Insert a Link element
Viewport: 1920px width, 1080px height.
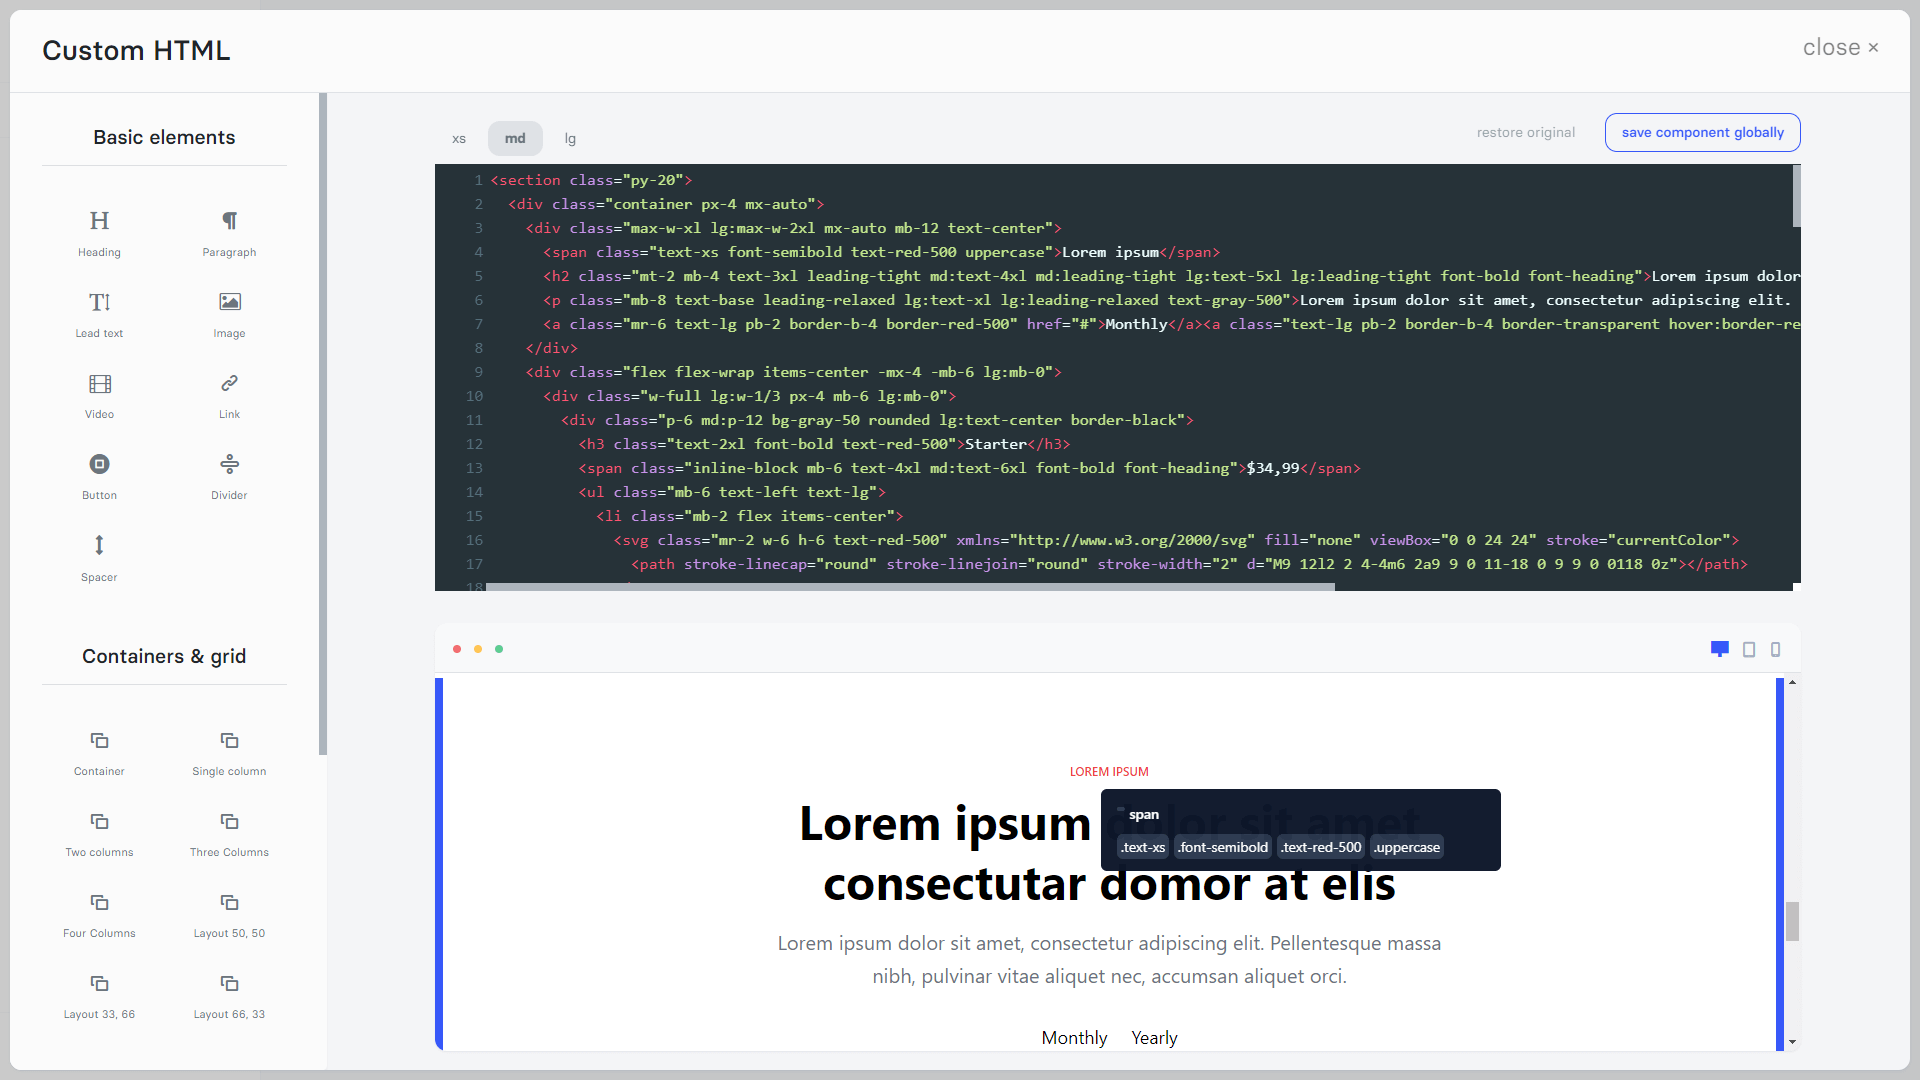point(229,394)
